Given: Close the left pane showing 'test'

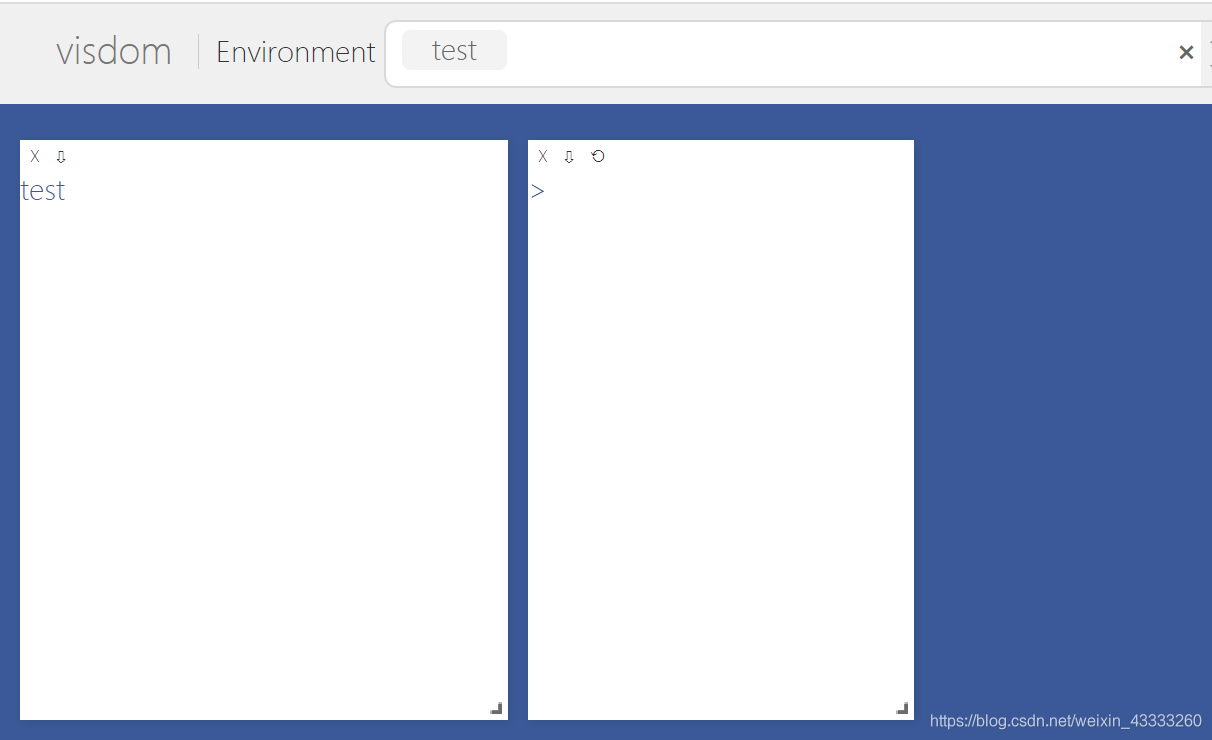Looking at the screenshot, I should tap(35, 156).
